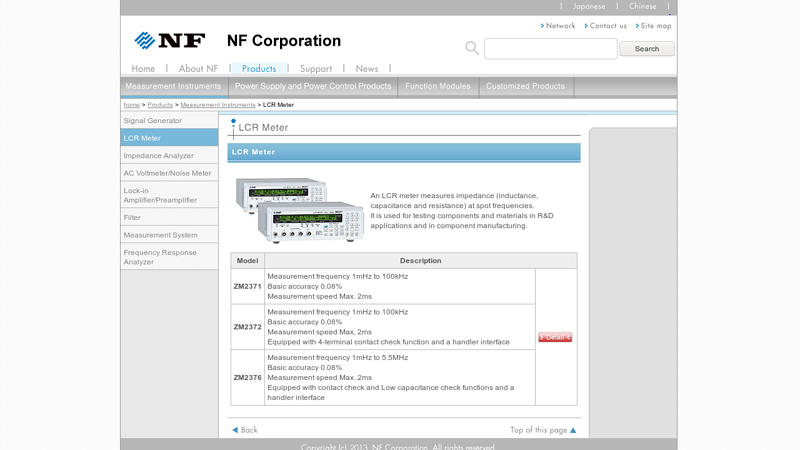The width and height of the screenshot is (800, 450).
Task: Select the Customized Products tab
Action: coord(526,86)
